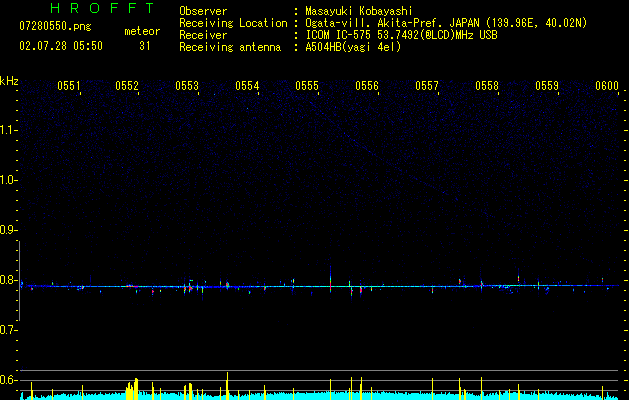Click the 'Receiver' field label

pyautogui.click(x=203, y=35)
